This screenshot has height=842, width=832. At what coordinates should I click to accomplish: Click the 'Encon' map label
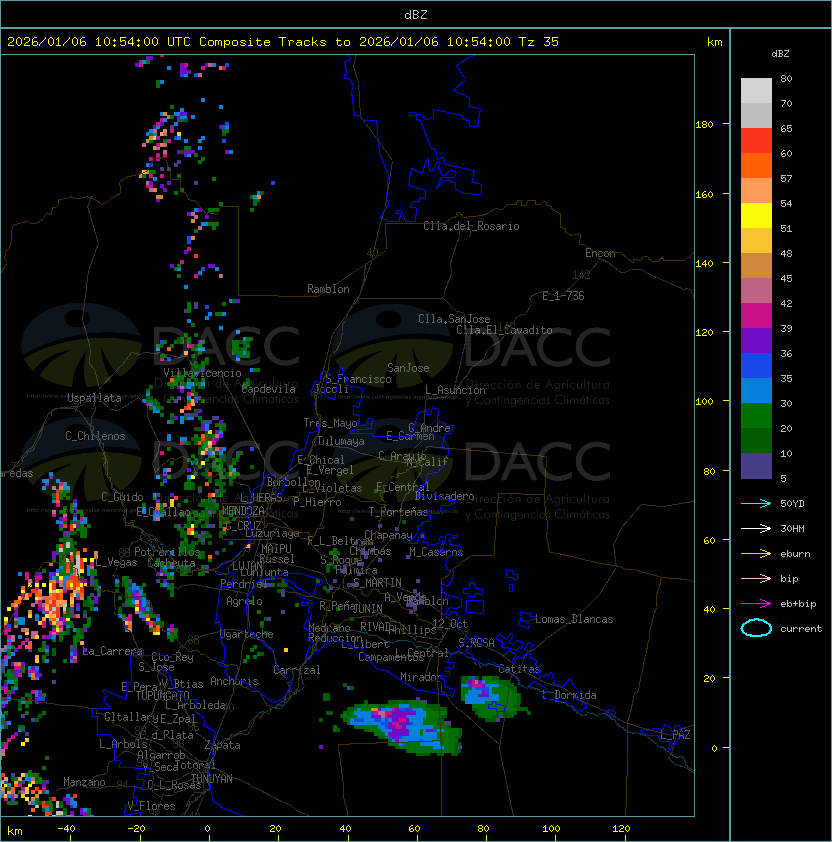600,253
